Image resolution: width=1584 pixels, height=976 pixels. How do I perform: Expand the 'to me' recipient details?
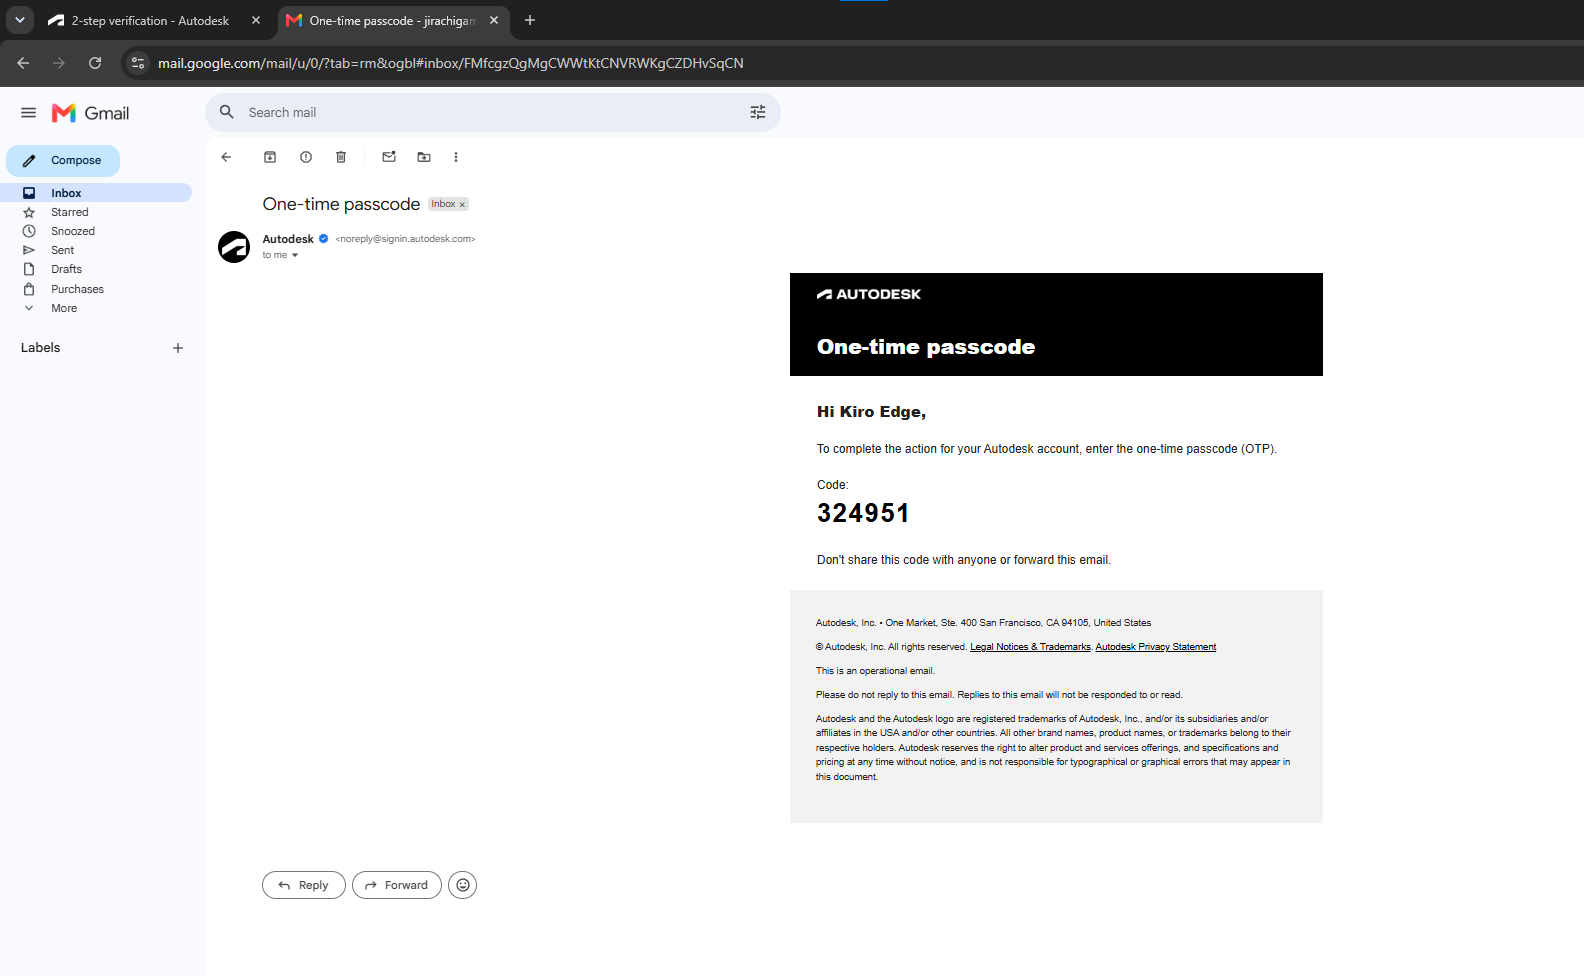tap(295, 255)
